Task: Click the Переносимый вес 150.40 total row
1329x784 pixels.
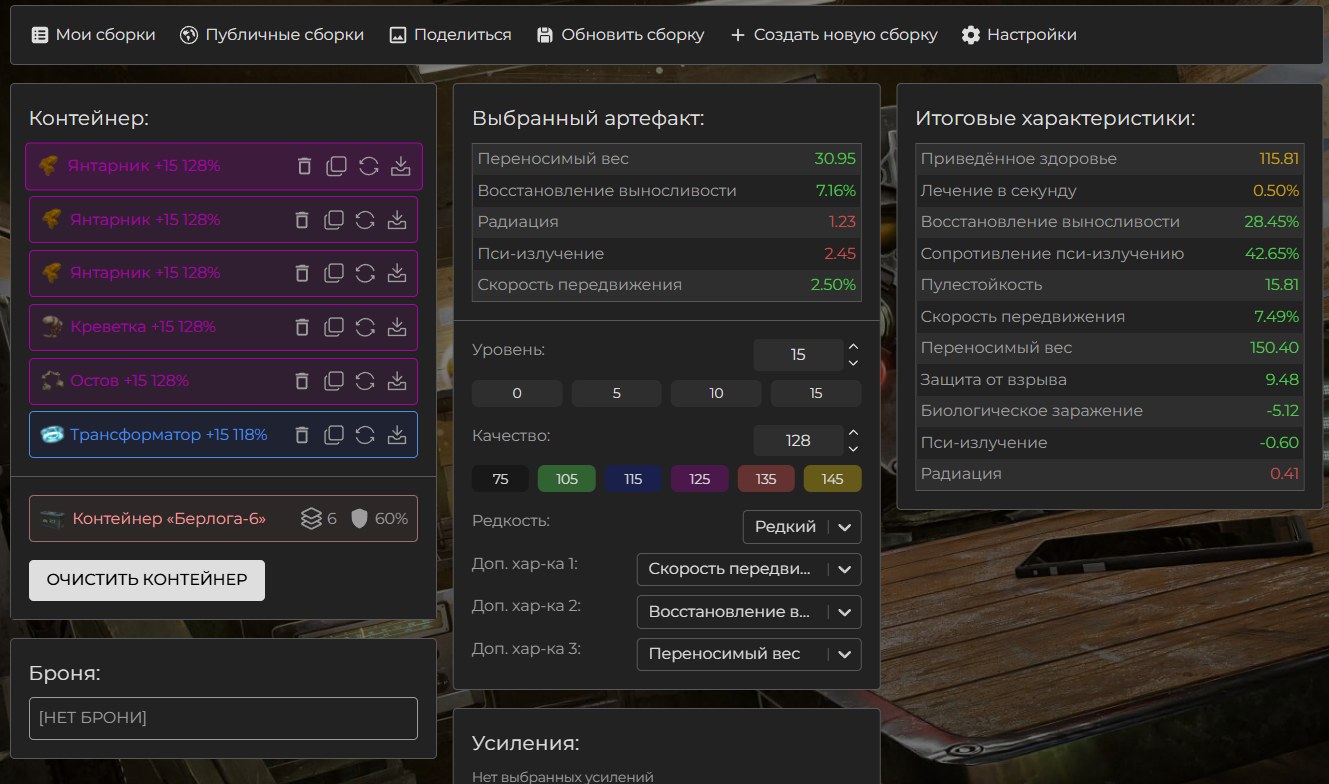Action: coord(1110,348)
